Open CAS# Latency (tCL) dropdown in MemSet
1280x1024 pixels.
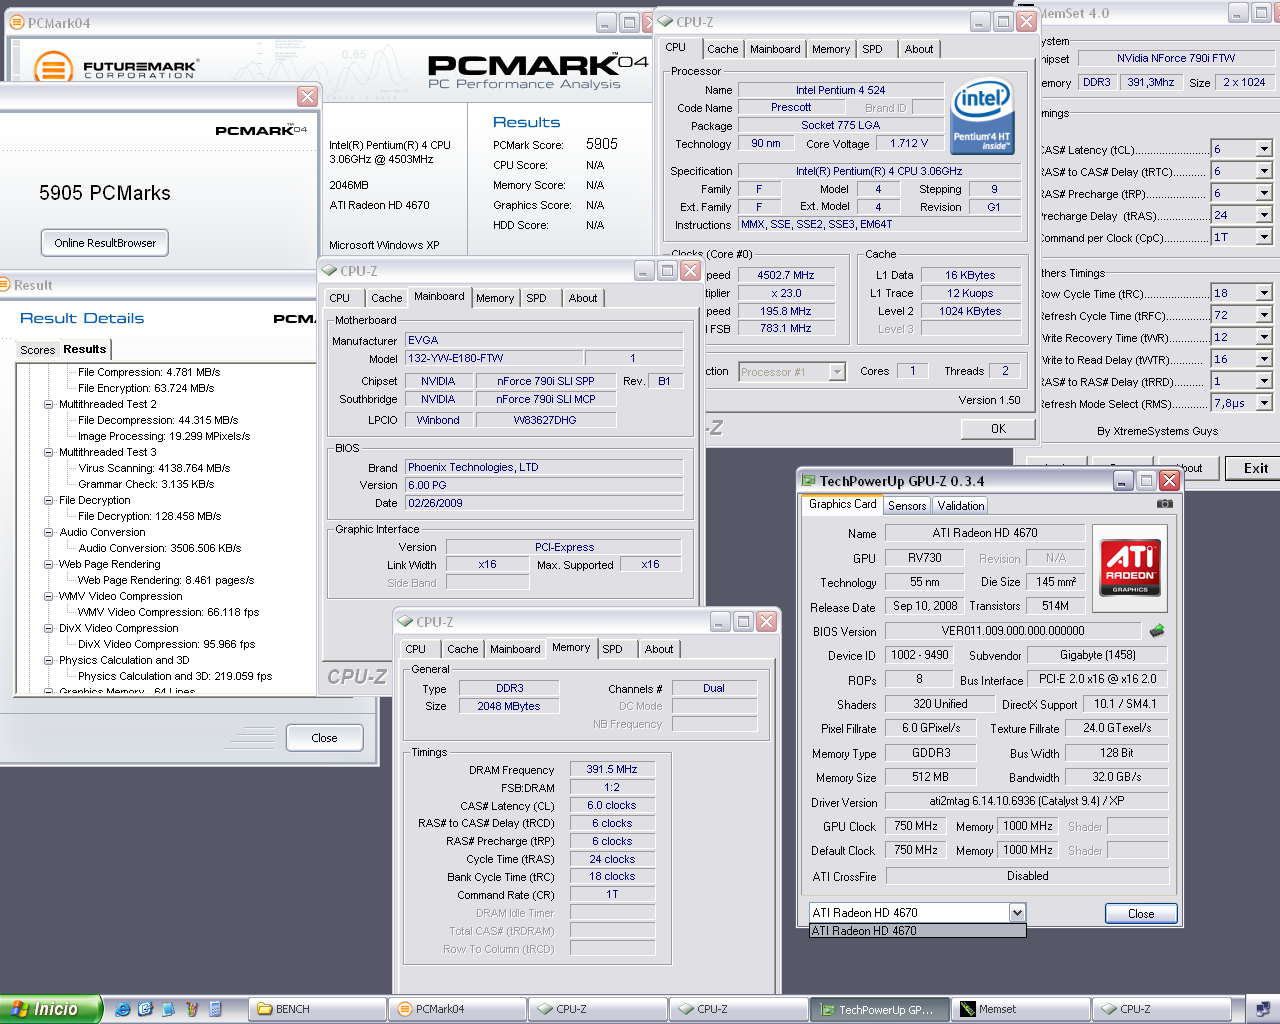[1264, 149]
